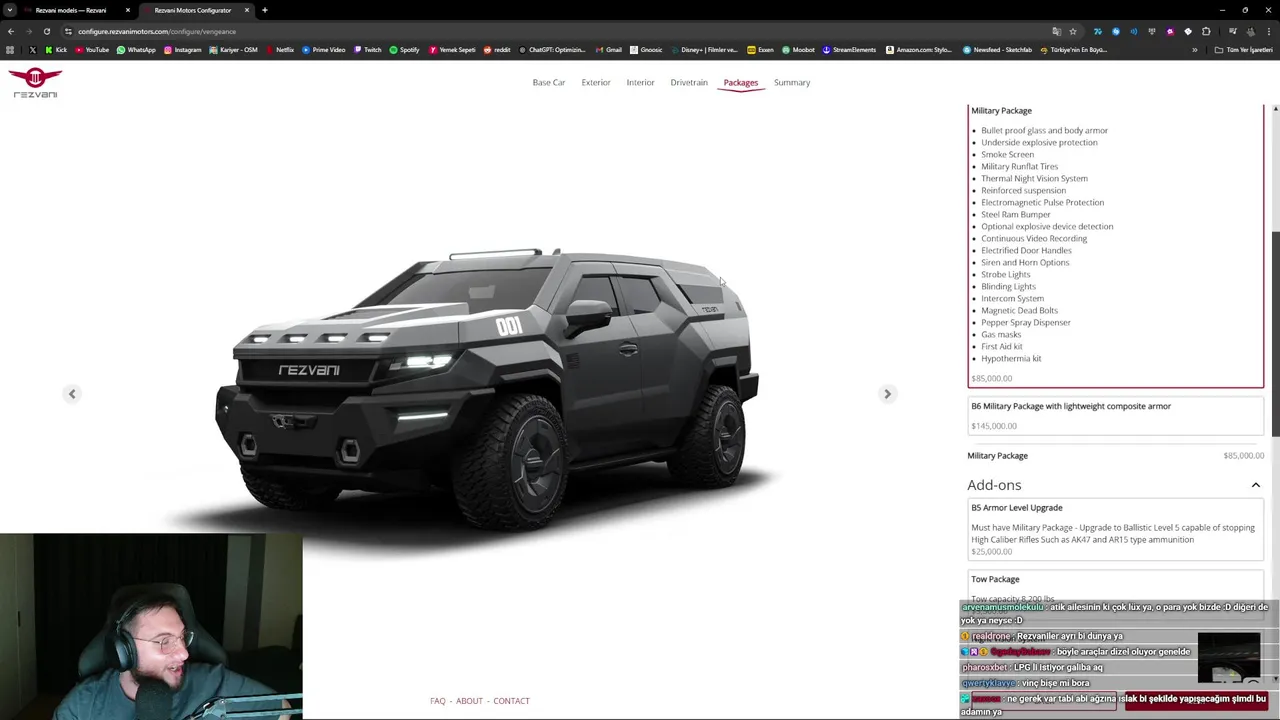This screenshot has width=1280, height=720.
Task: Open Chrome three-dot menu
Action: pos(1268,31)
